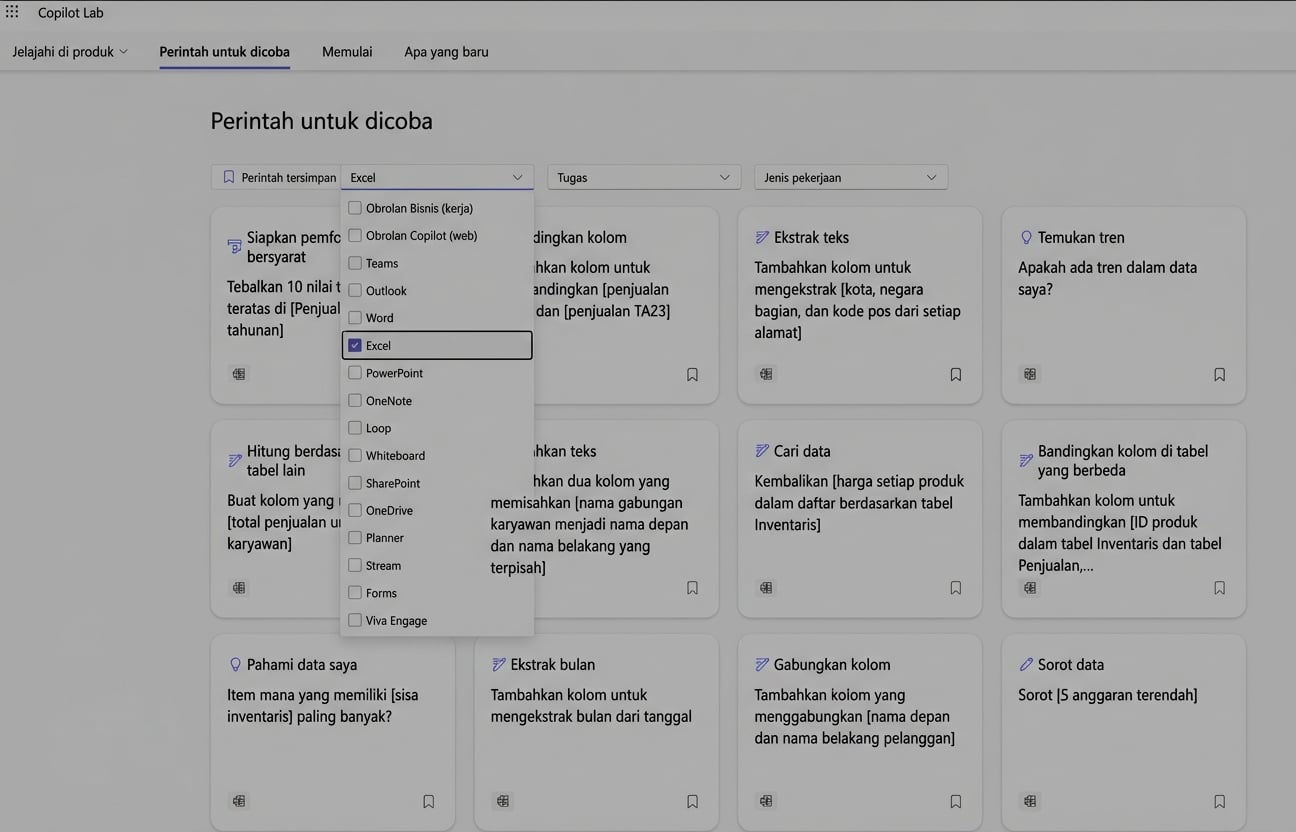The height and width of the screenshot is (832, 1296).
Task: Open the "Tugas" dropdown
Action: point(643,176)
